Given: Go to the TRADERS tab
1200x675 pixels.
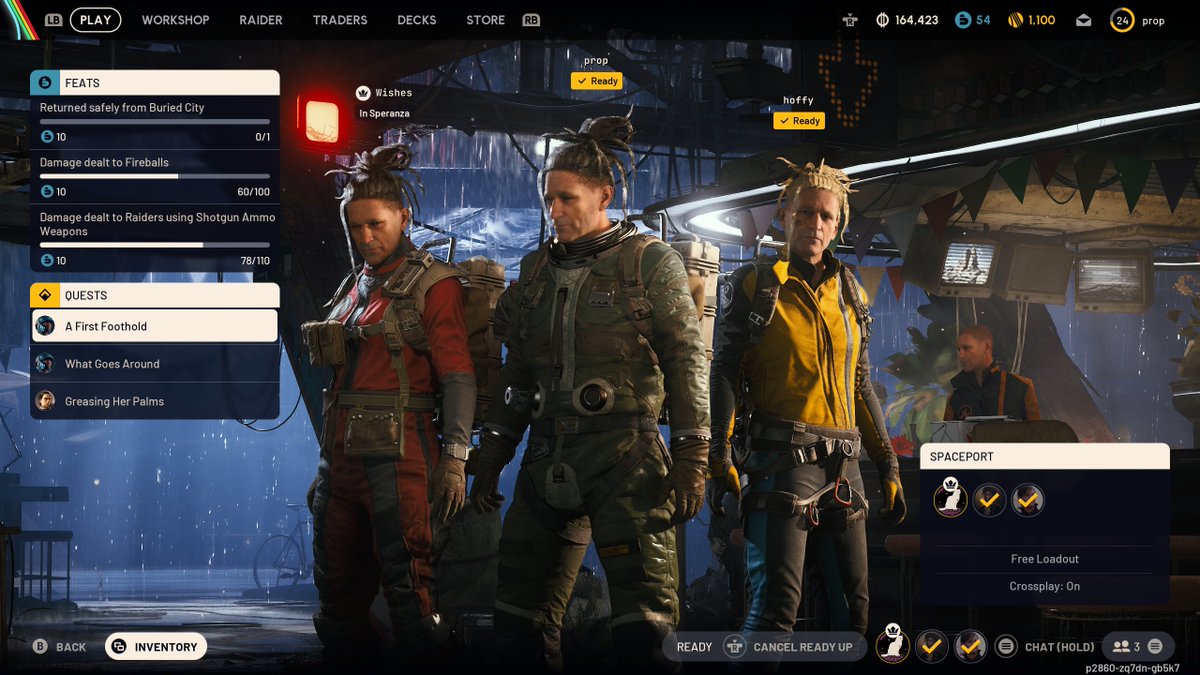Looking at the screenshot, I should (340, 20).
